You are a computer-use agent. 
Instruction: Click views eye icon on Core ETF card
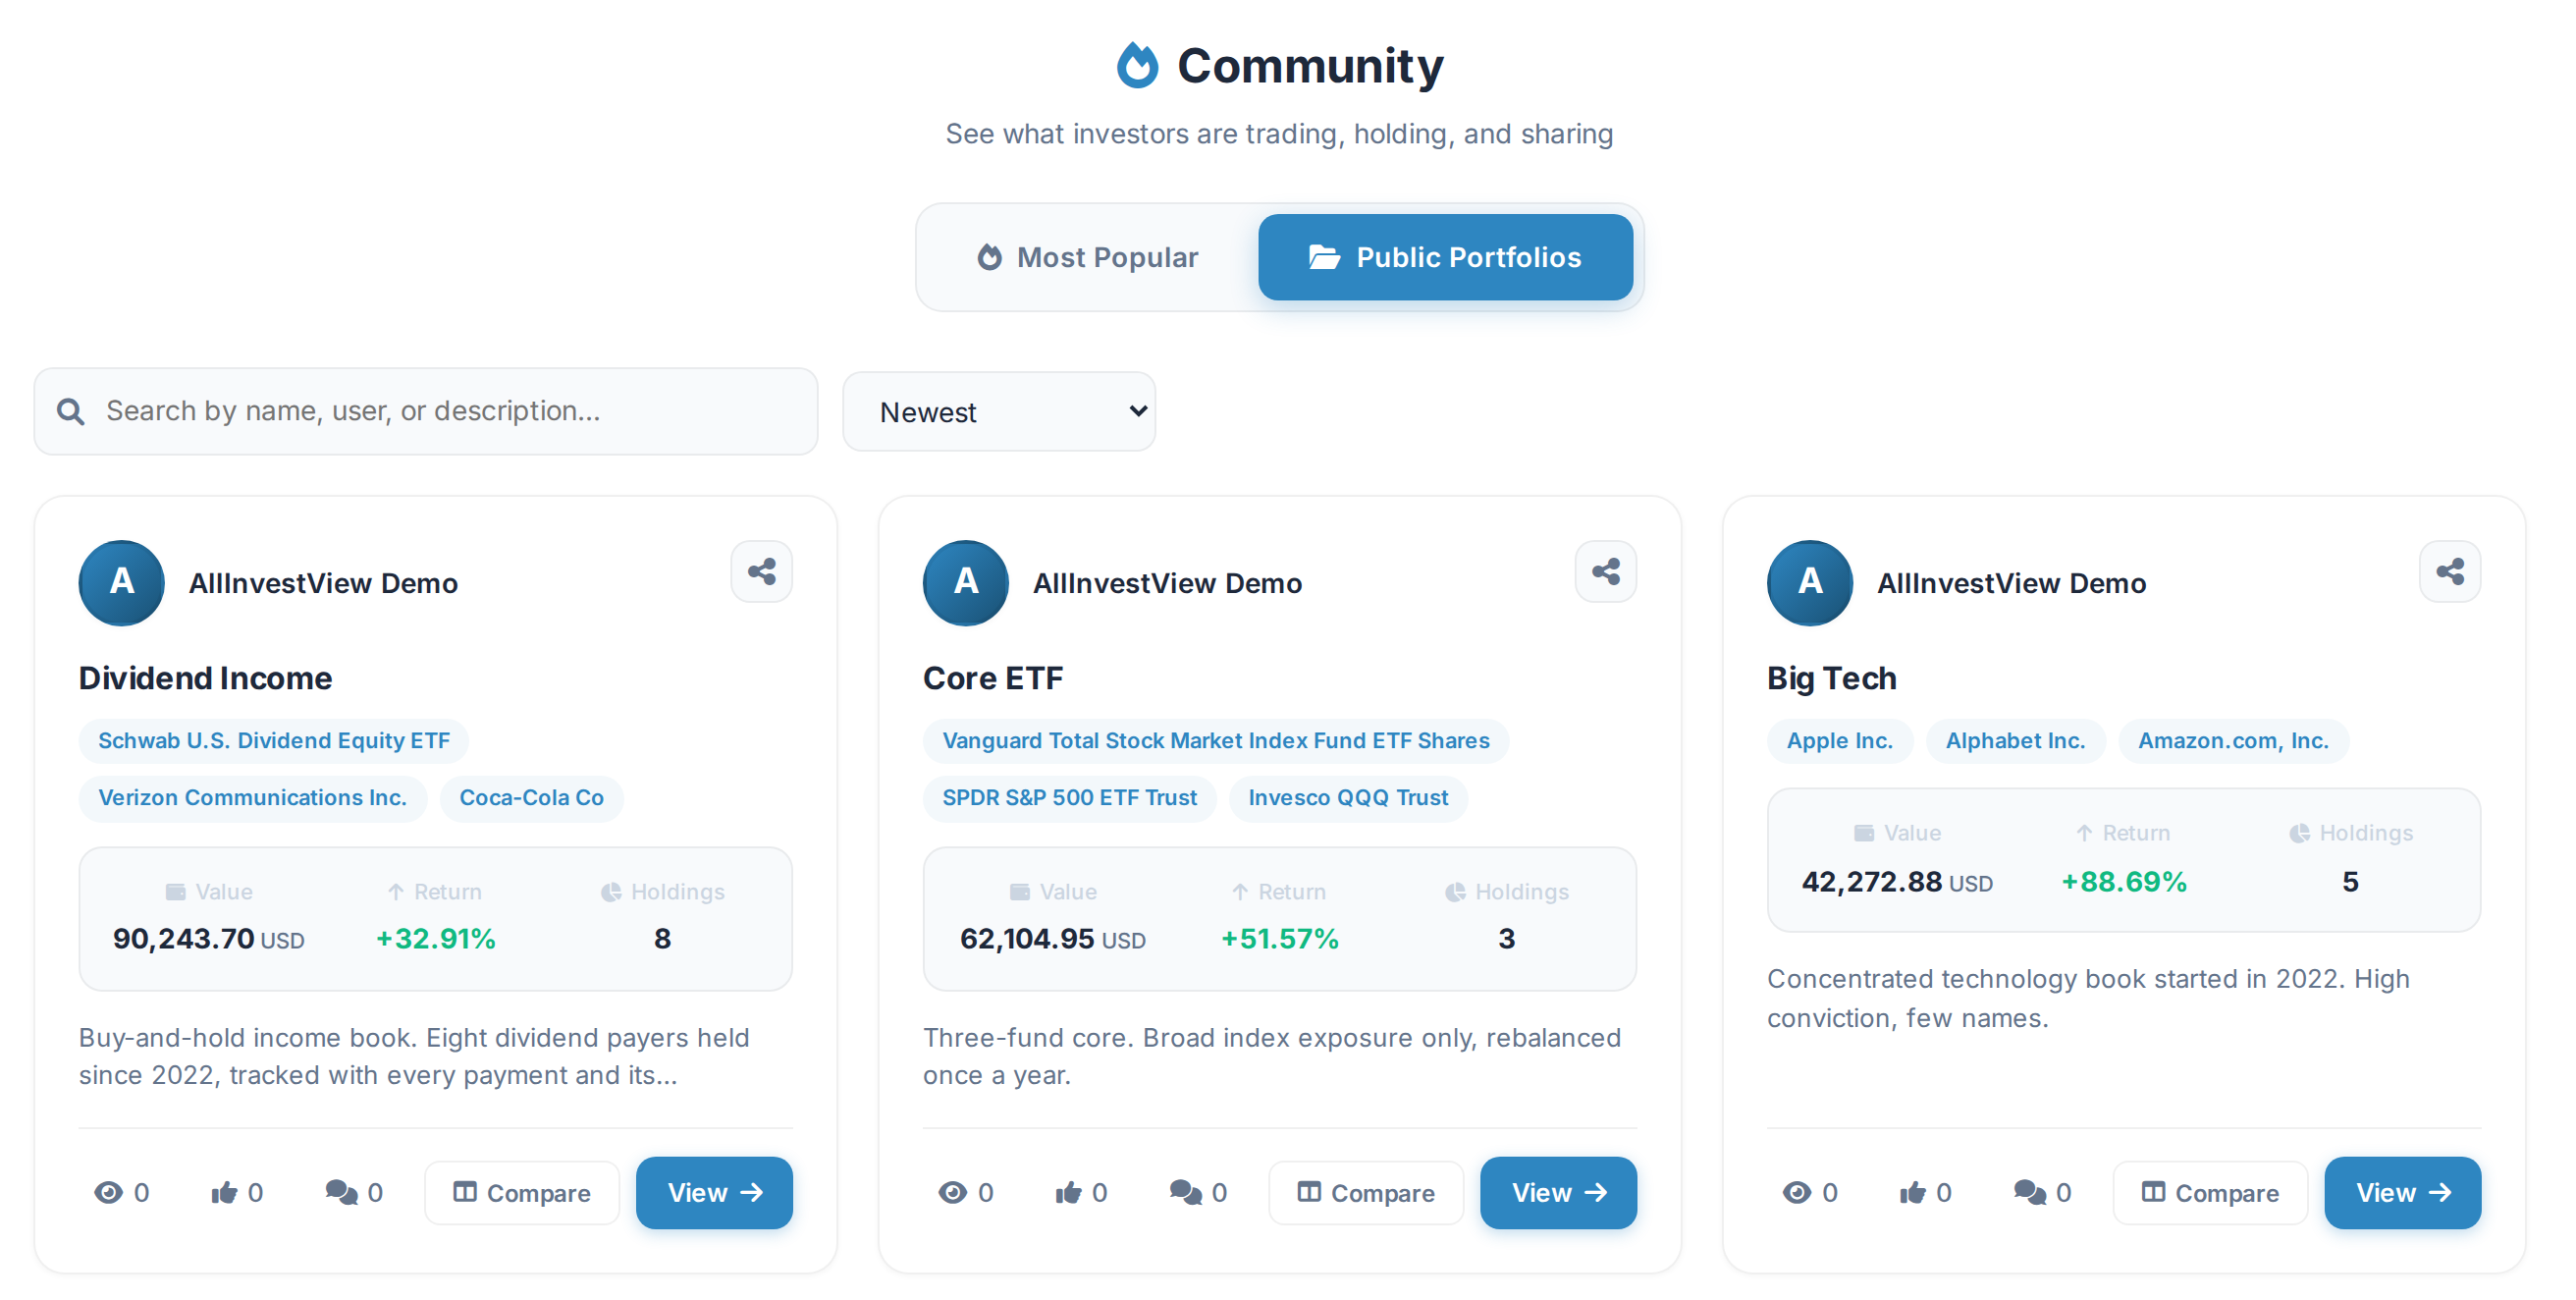pos(953,1192)
